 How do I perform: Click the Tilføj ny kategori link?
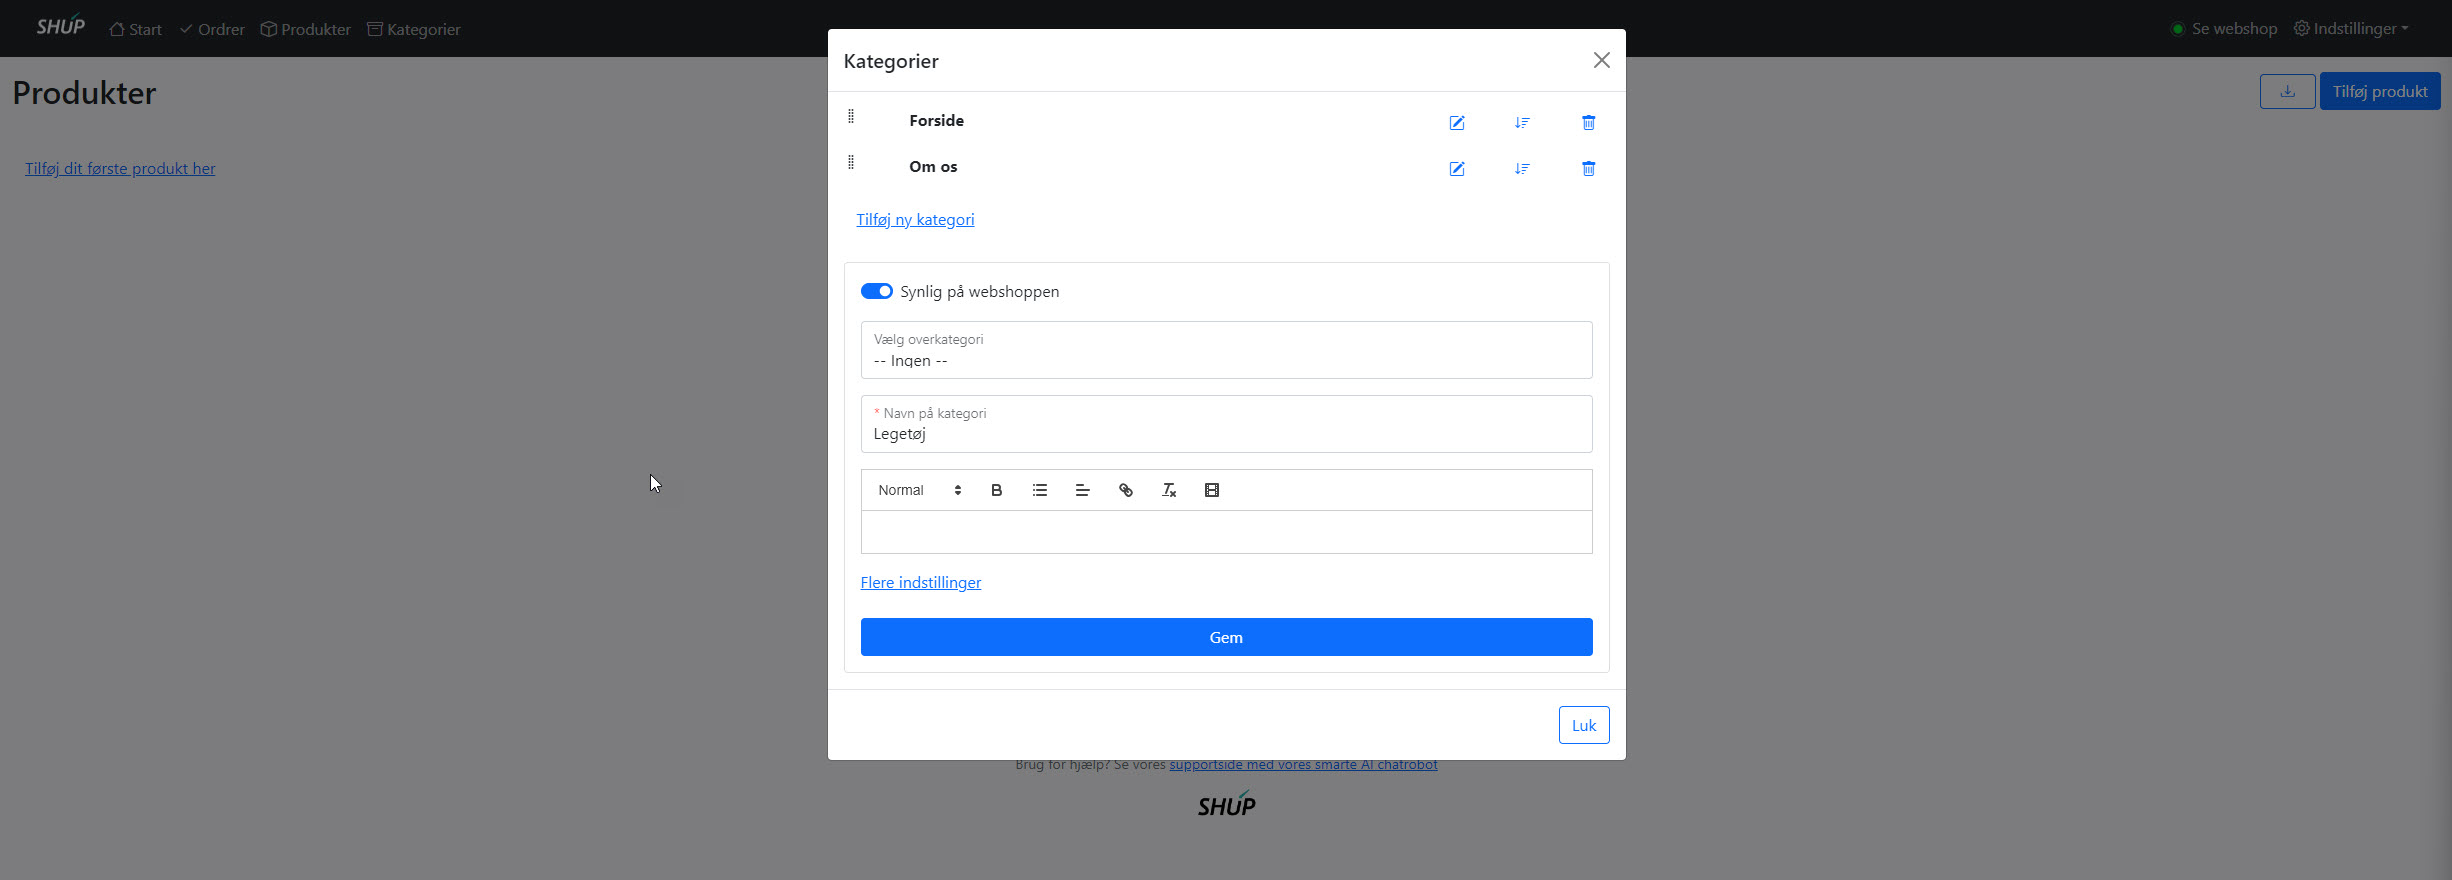coord(914,220)
